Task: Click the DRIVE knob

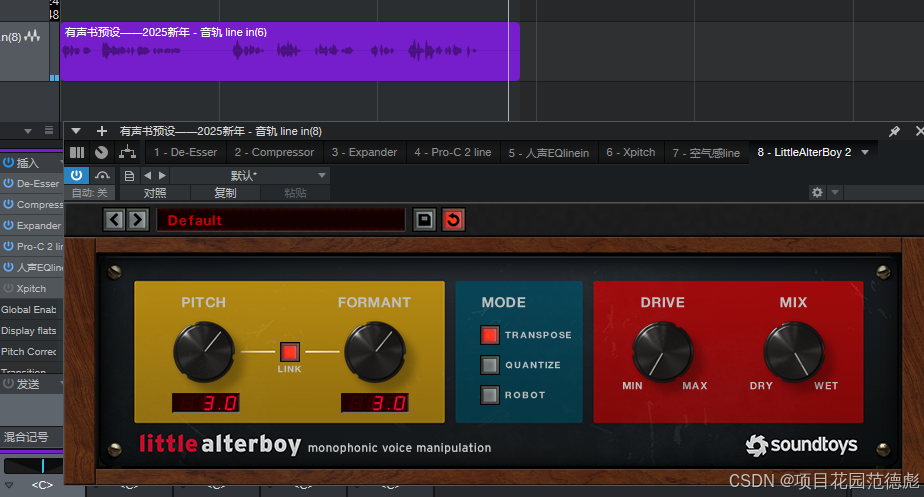Action: click(662, 351)
